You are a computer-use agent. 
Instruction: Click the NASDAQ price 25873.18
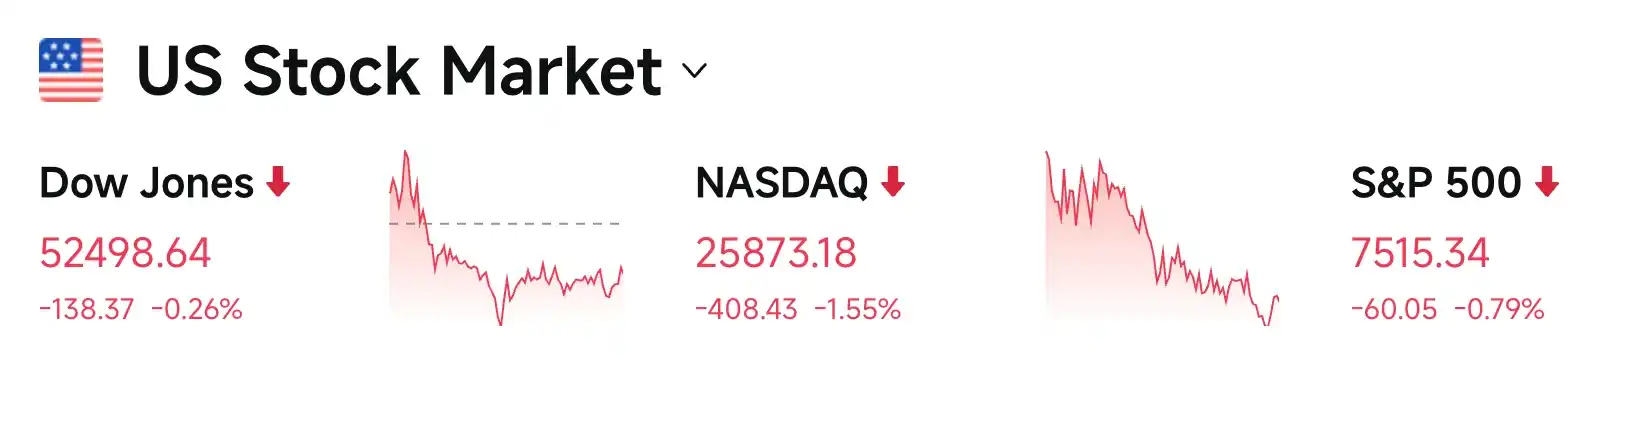pos(776,253)
